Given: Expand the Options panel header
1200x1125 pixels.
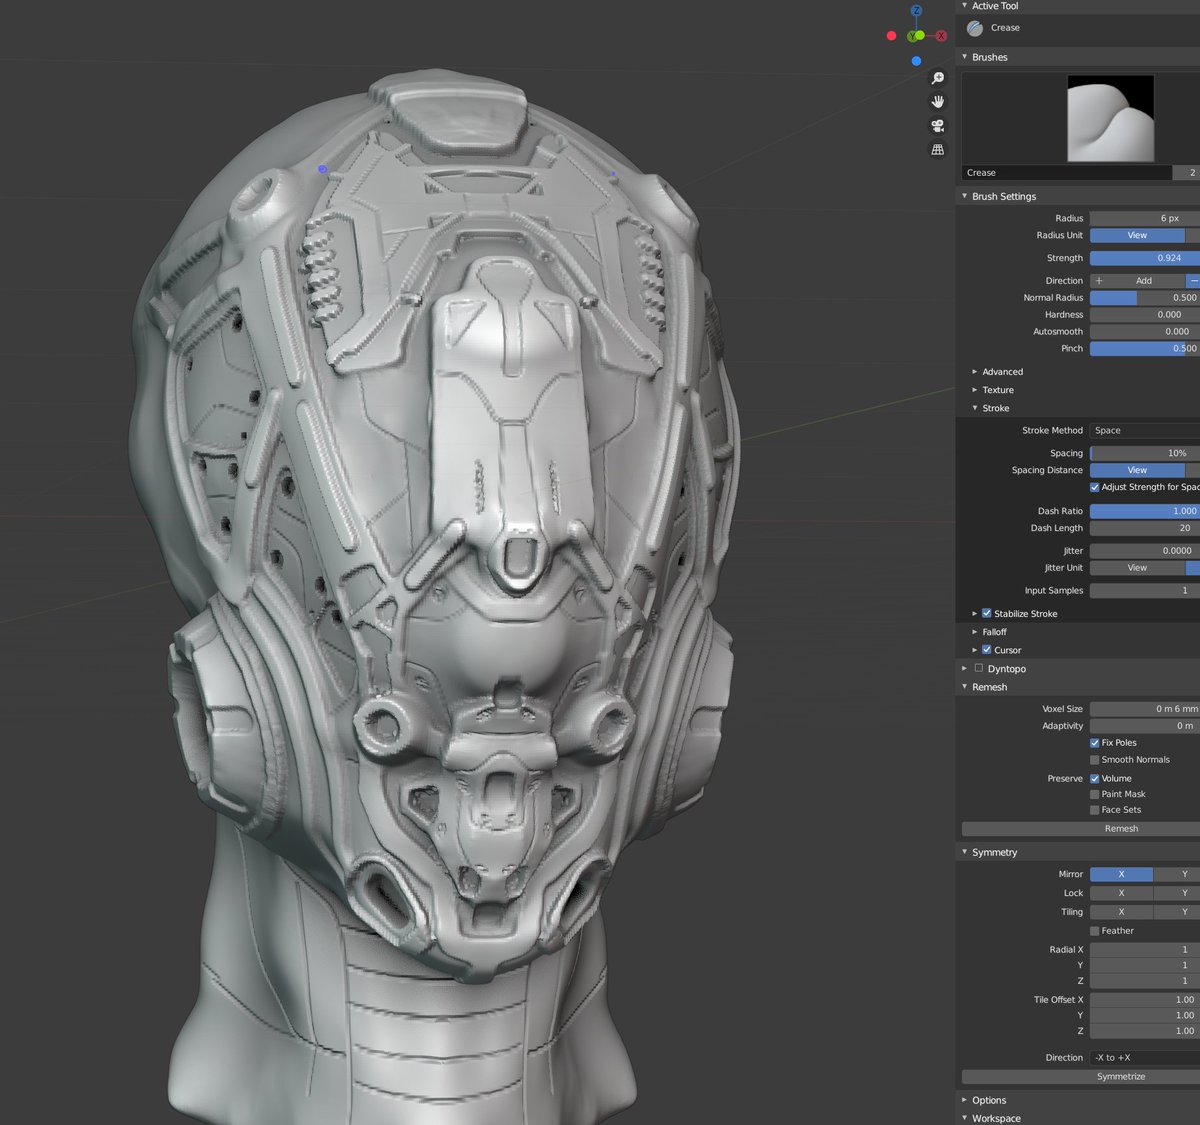Looking at the screenshot, I should click(989, 1100).
